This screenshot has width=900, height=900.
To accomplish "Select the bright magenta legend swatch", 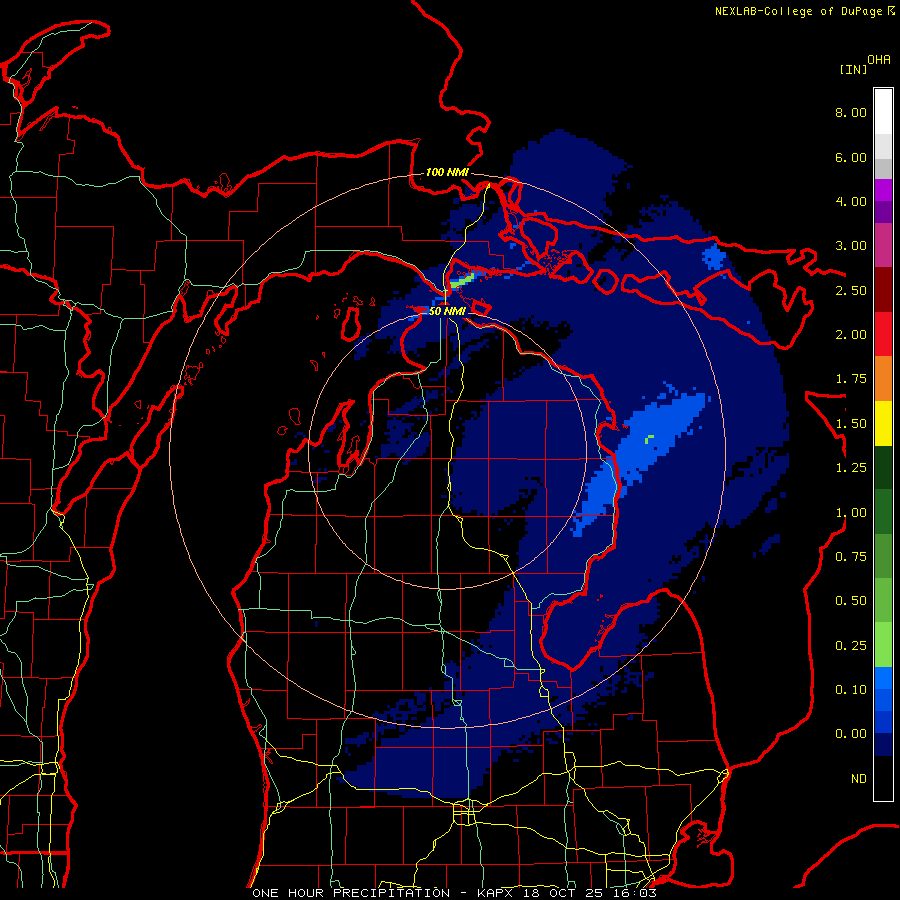I will tap(883, 190).
